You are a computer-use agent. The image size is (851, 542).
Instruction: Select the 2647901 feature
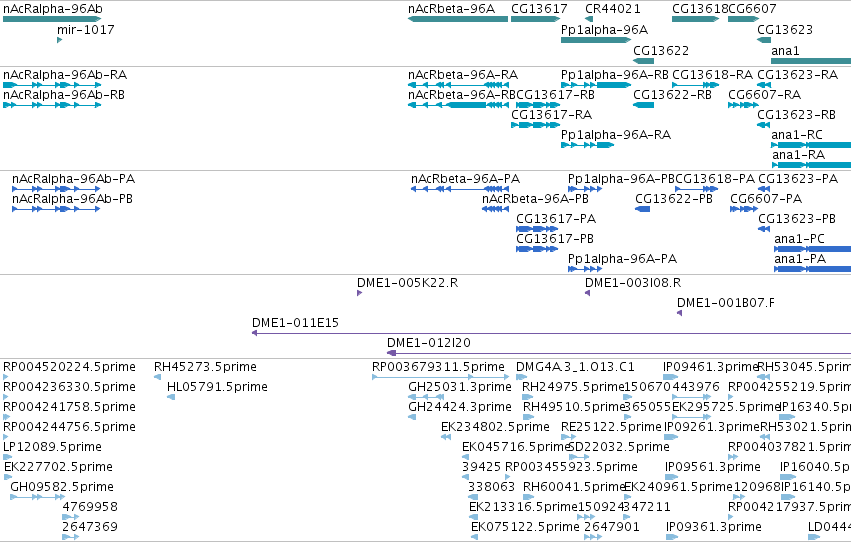[x=593, y=538]
